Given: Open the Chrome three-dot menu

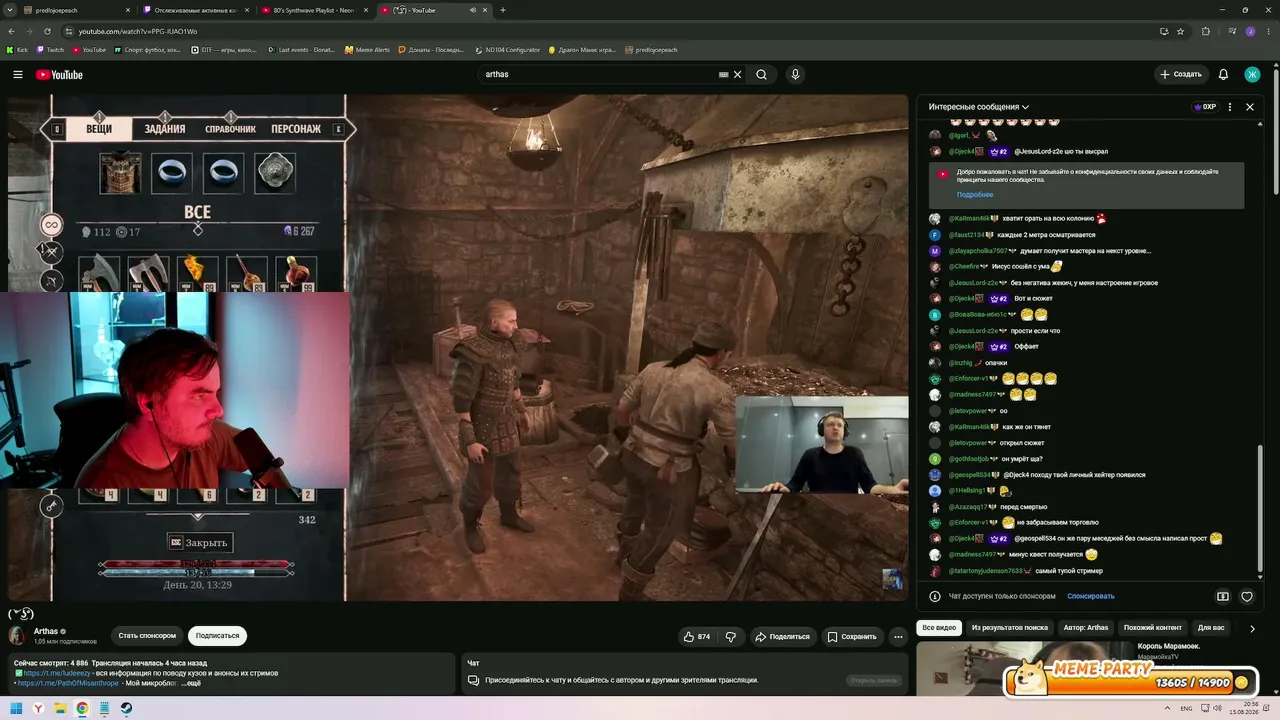Looking at the screenshot, I should pos(1269,31).
